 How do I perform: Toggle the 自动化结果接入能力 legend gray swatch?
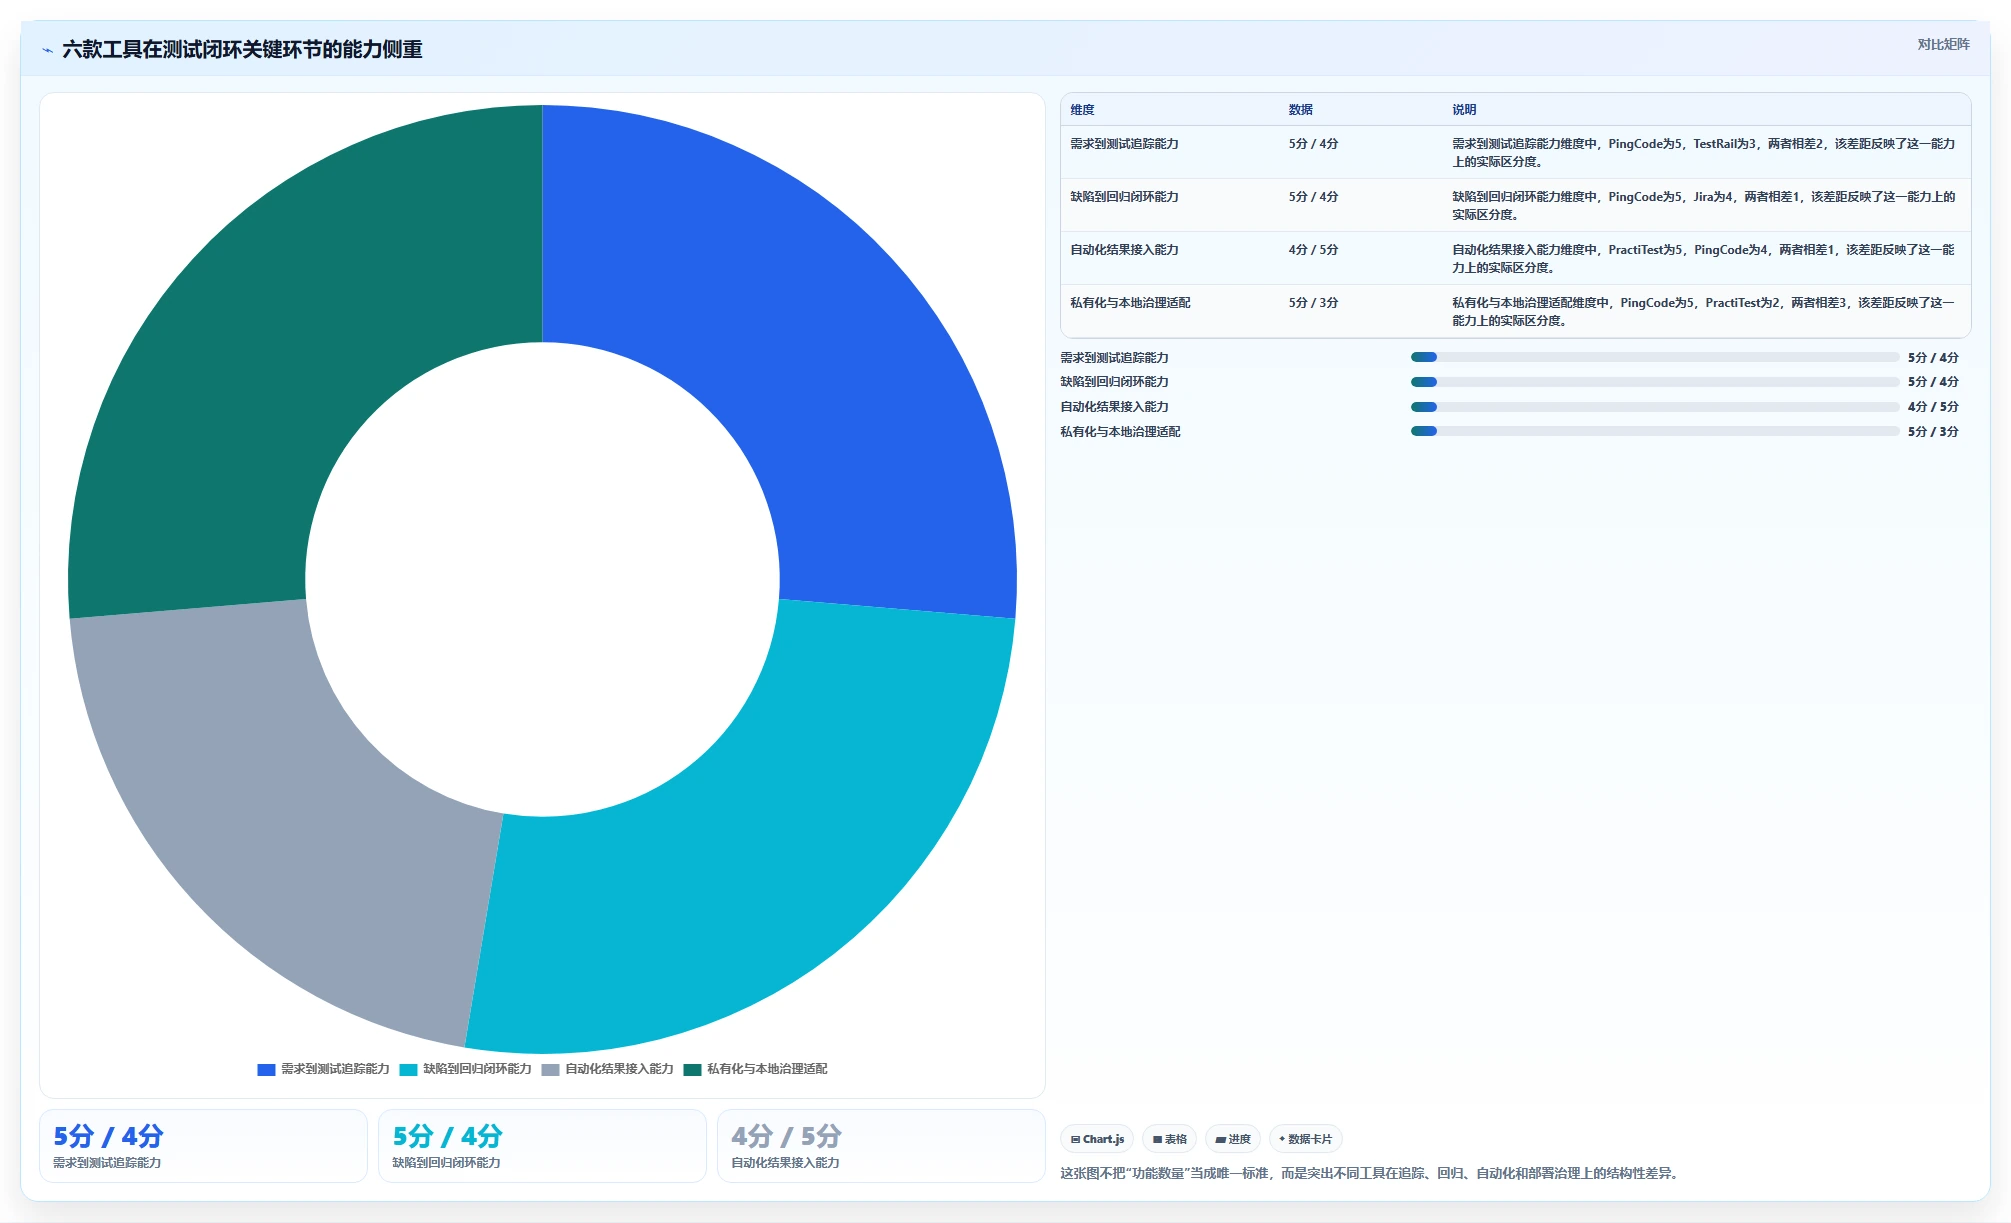pos(550,1069)
